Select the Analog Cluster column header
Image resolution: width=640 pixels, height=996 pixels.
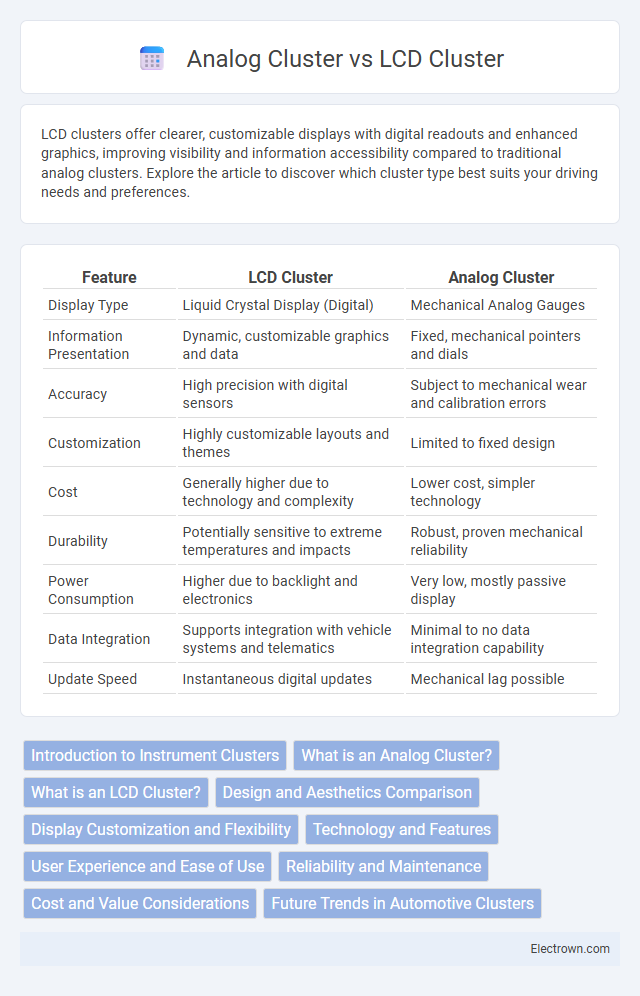(502, 278)
